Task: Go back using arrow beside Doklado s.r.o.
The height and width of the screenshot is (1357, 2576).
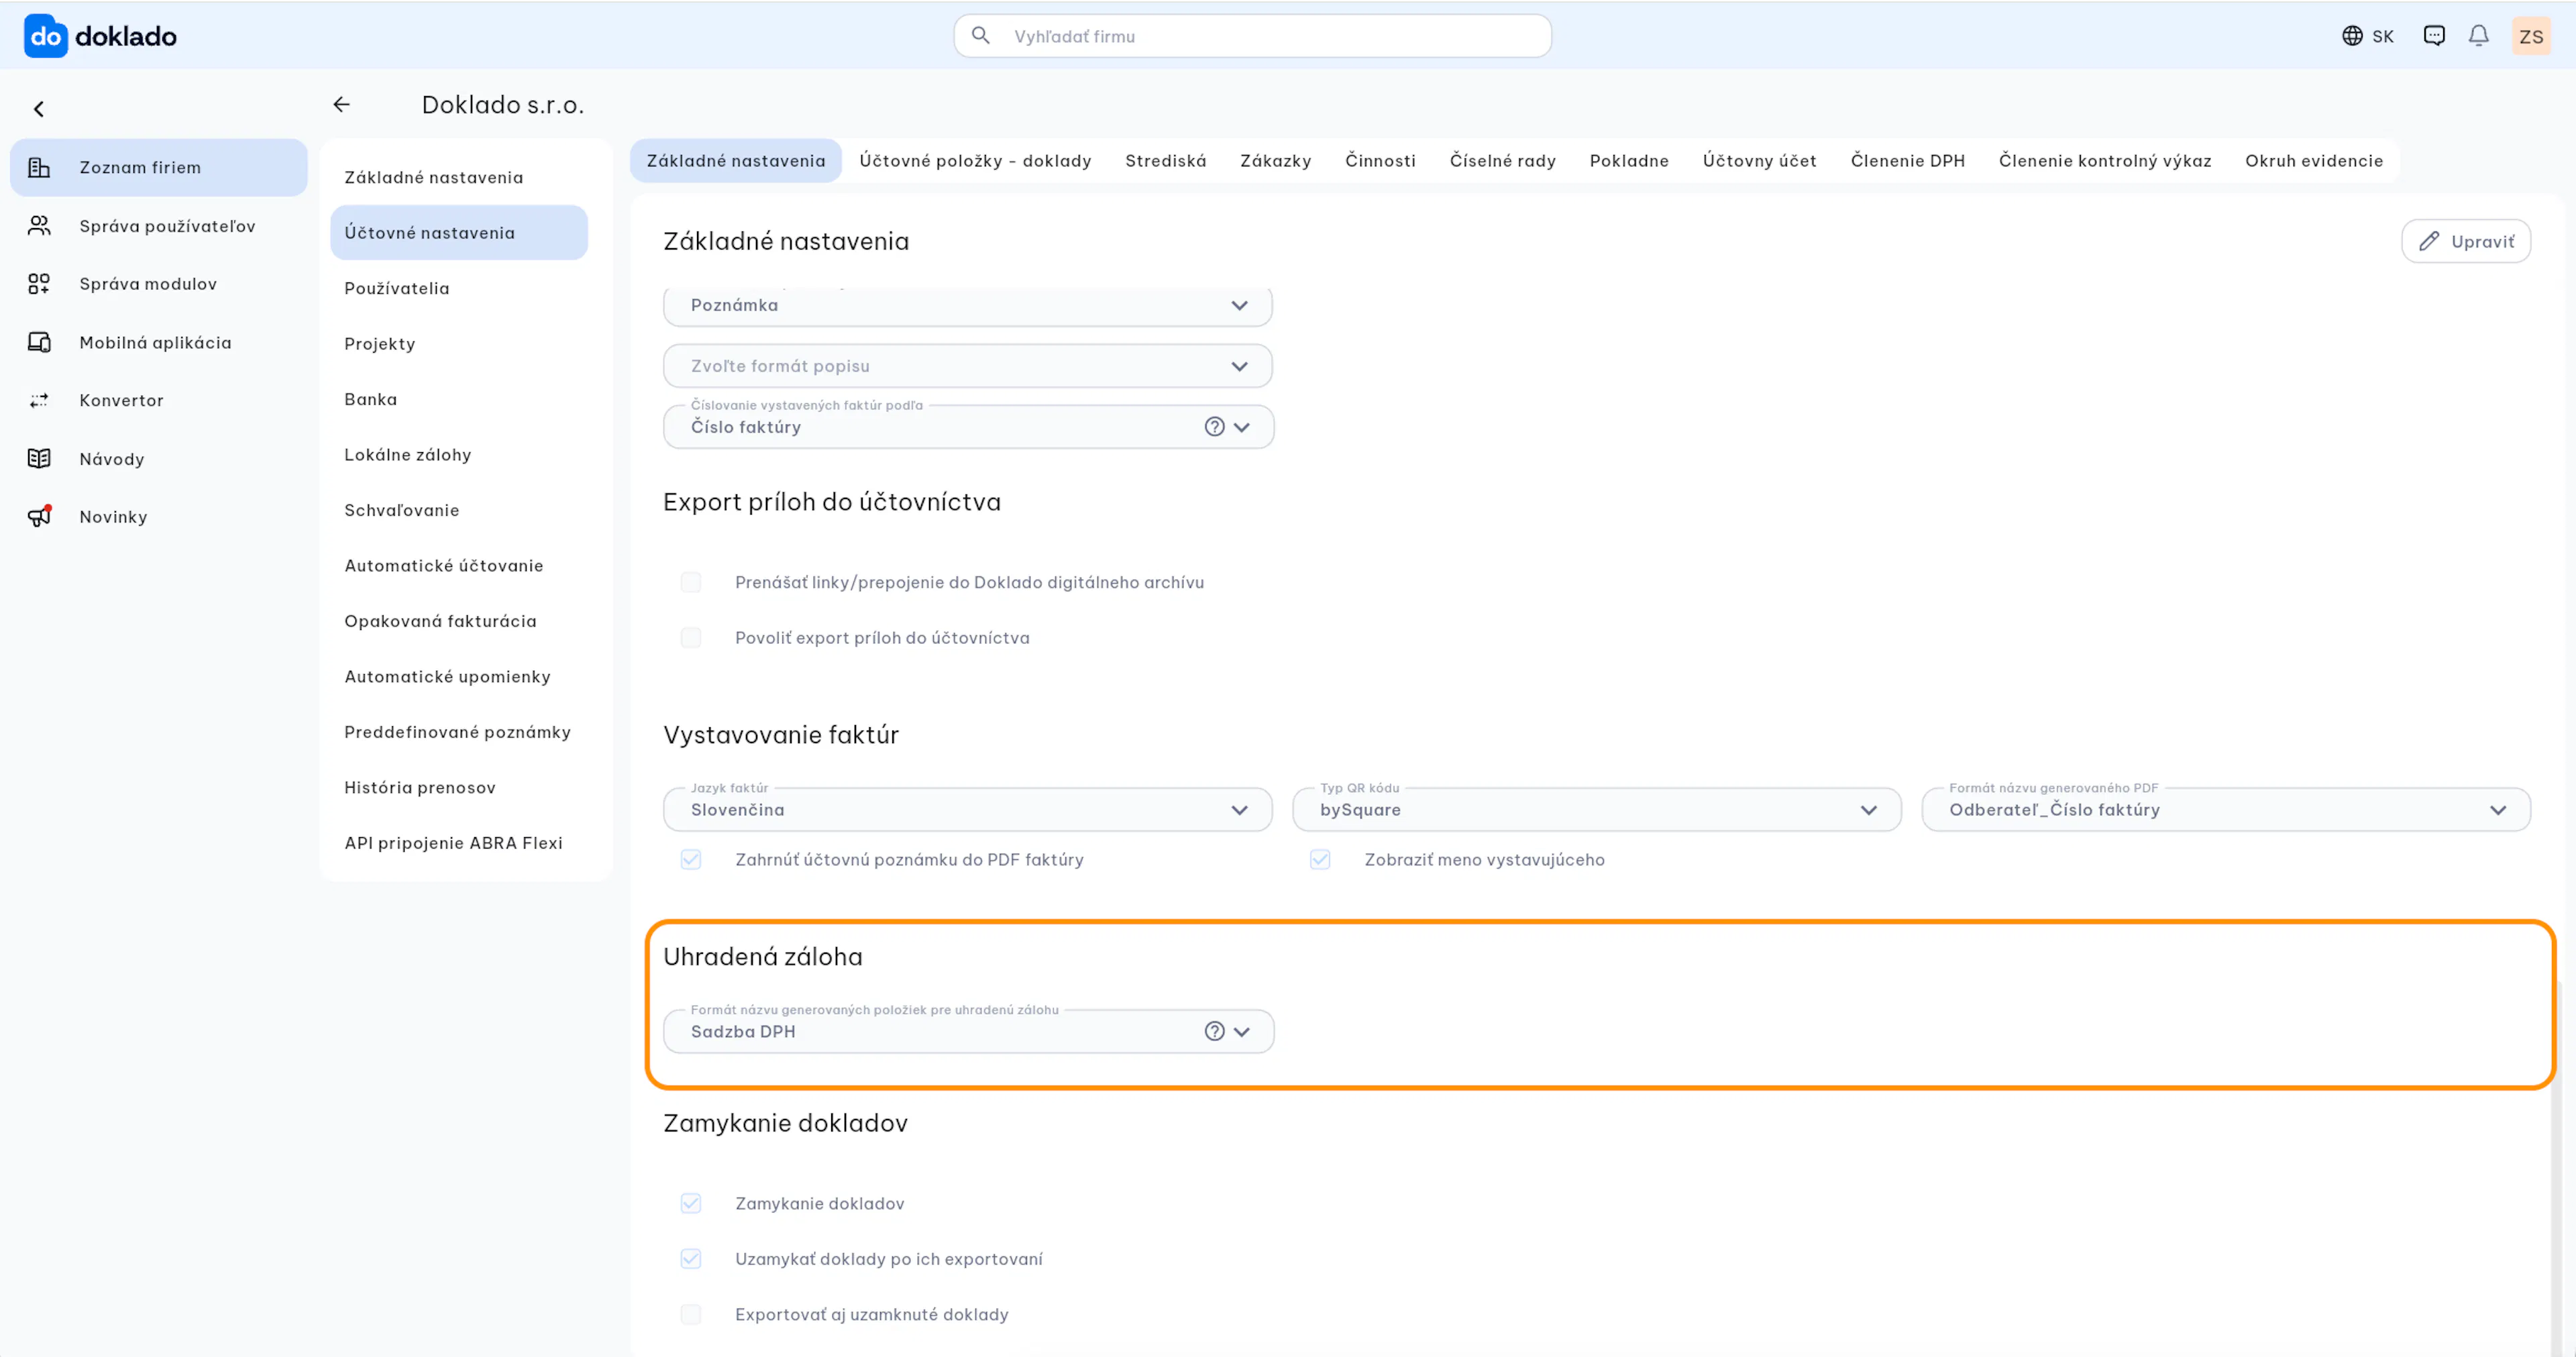Action: pos(342,104)
